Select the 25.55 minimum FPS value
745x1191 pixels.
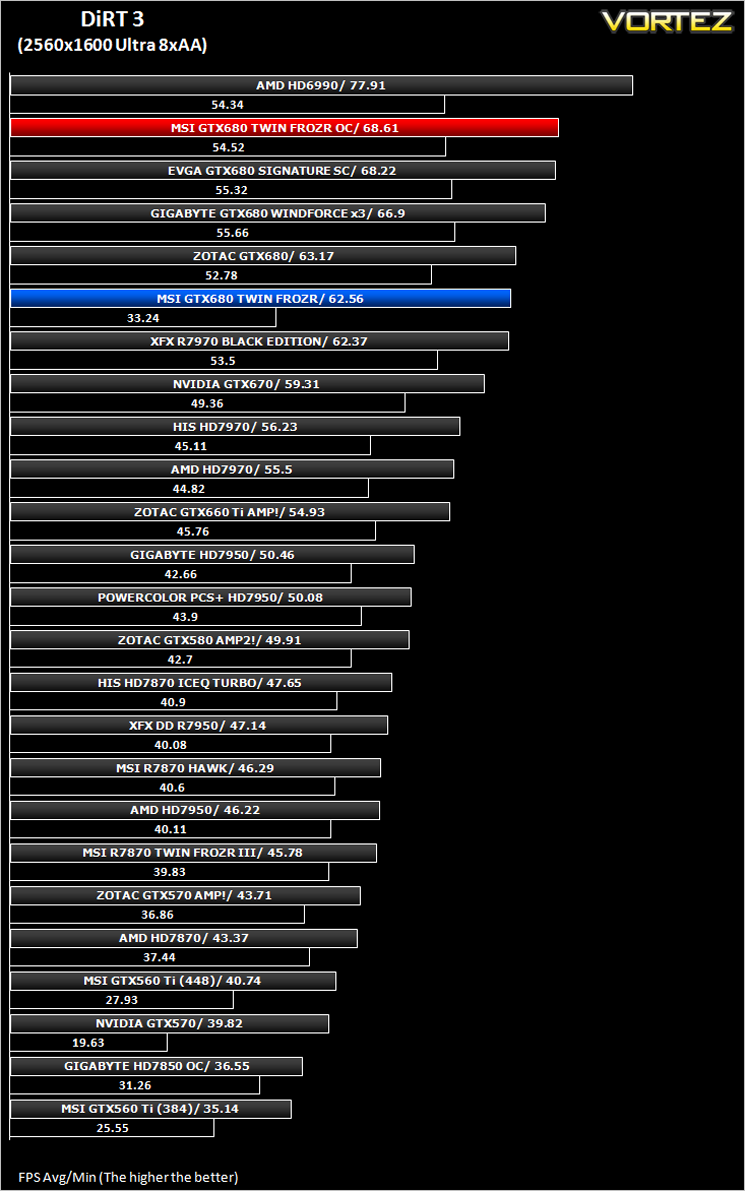(x=112, y=1128)
